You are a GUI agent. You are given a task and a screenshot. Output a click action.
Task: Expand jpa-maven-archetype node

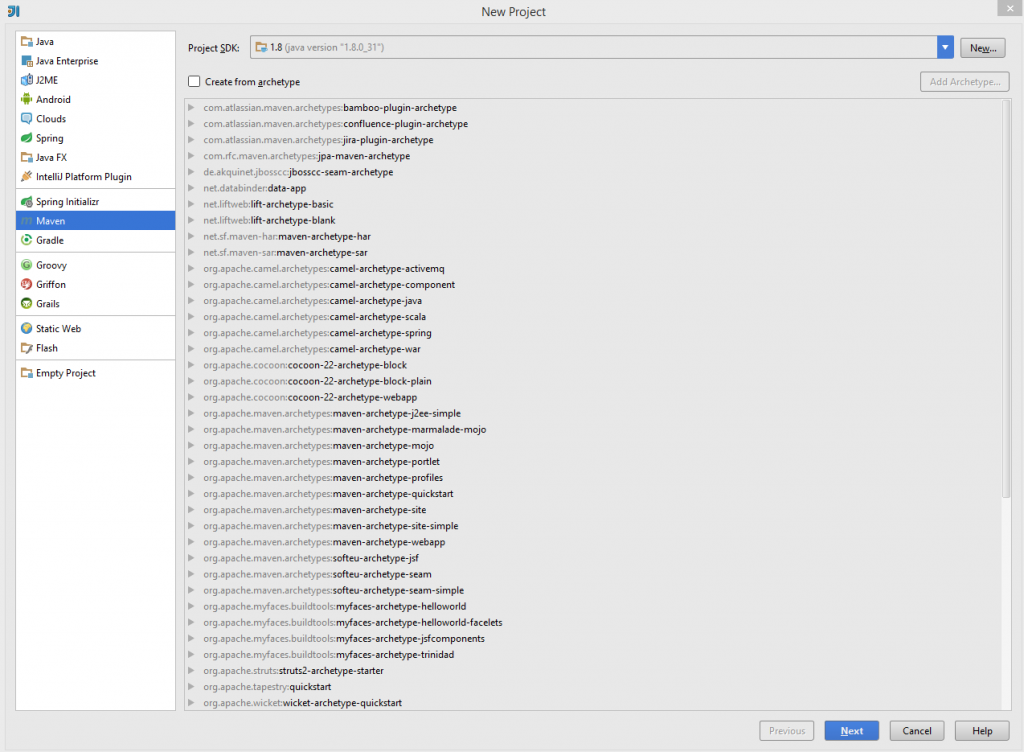click(191, 155)
